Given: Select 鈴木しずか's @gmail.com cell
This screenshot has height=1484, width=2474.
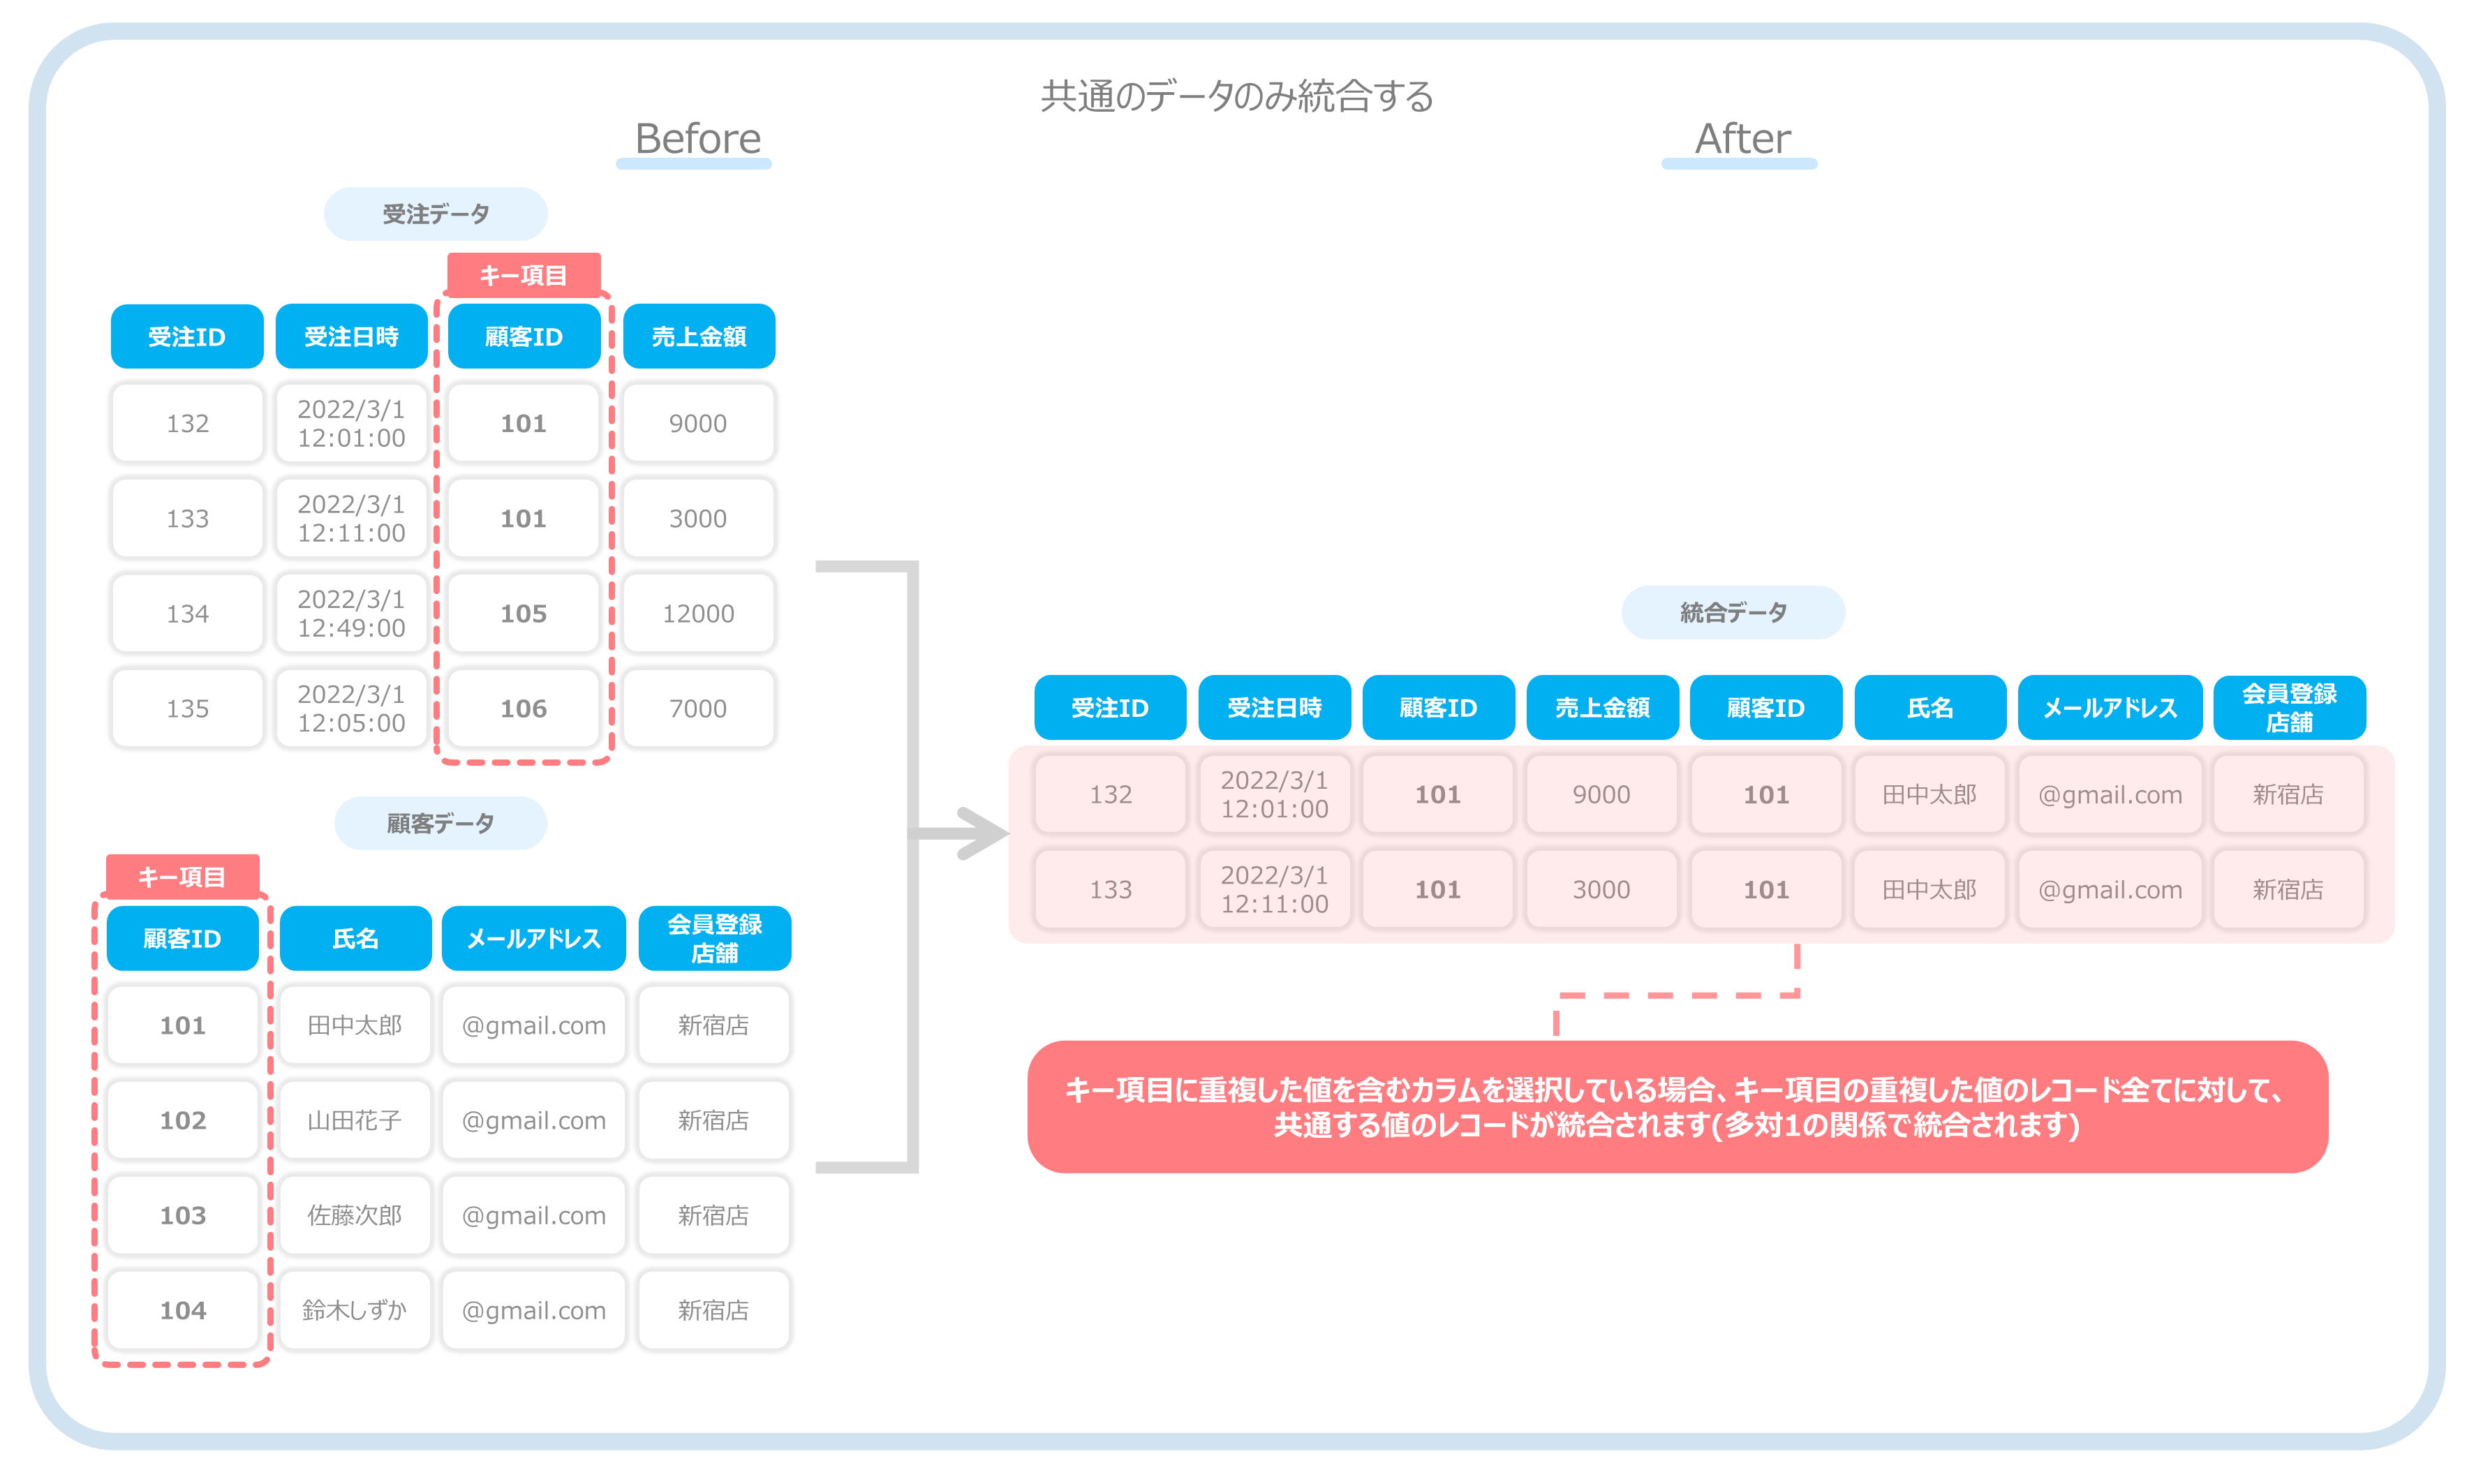Looking at the screenshot, I should [533, 1310].
